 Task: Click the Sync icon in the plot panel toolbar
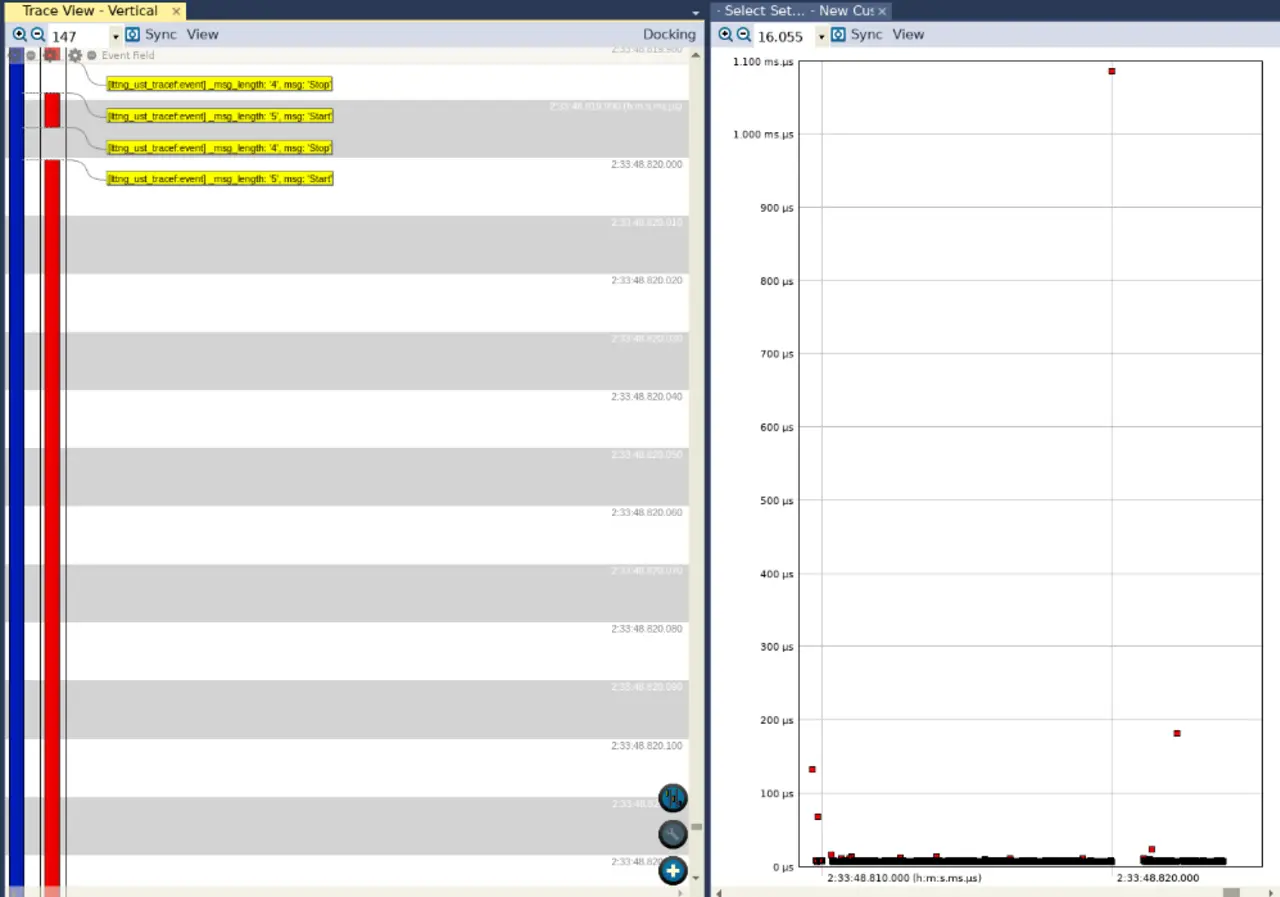838,35
